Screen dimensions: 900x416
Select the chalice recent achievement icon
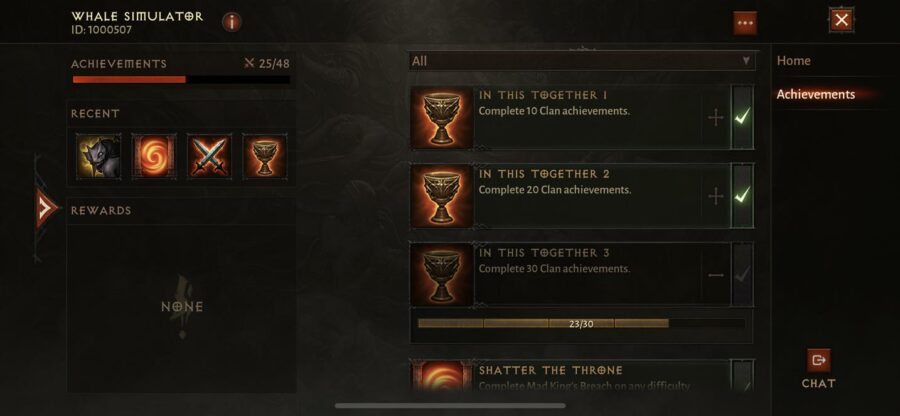pyautogui.click(x=265, y=157)
